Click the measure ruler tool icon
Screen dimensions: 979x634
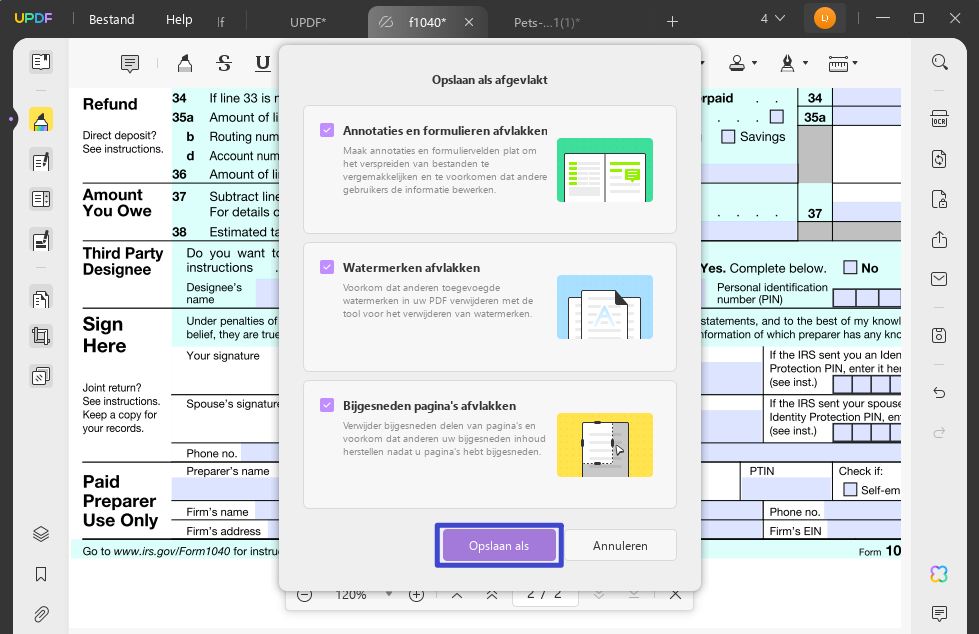click(838, 63)
